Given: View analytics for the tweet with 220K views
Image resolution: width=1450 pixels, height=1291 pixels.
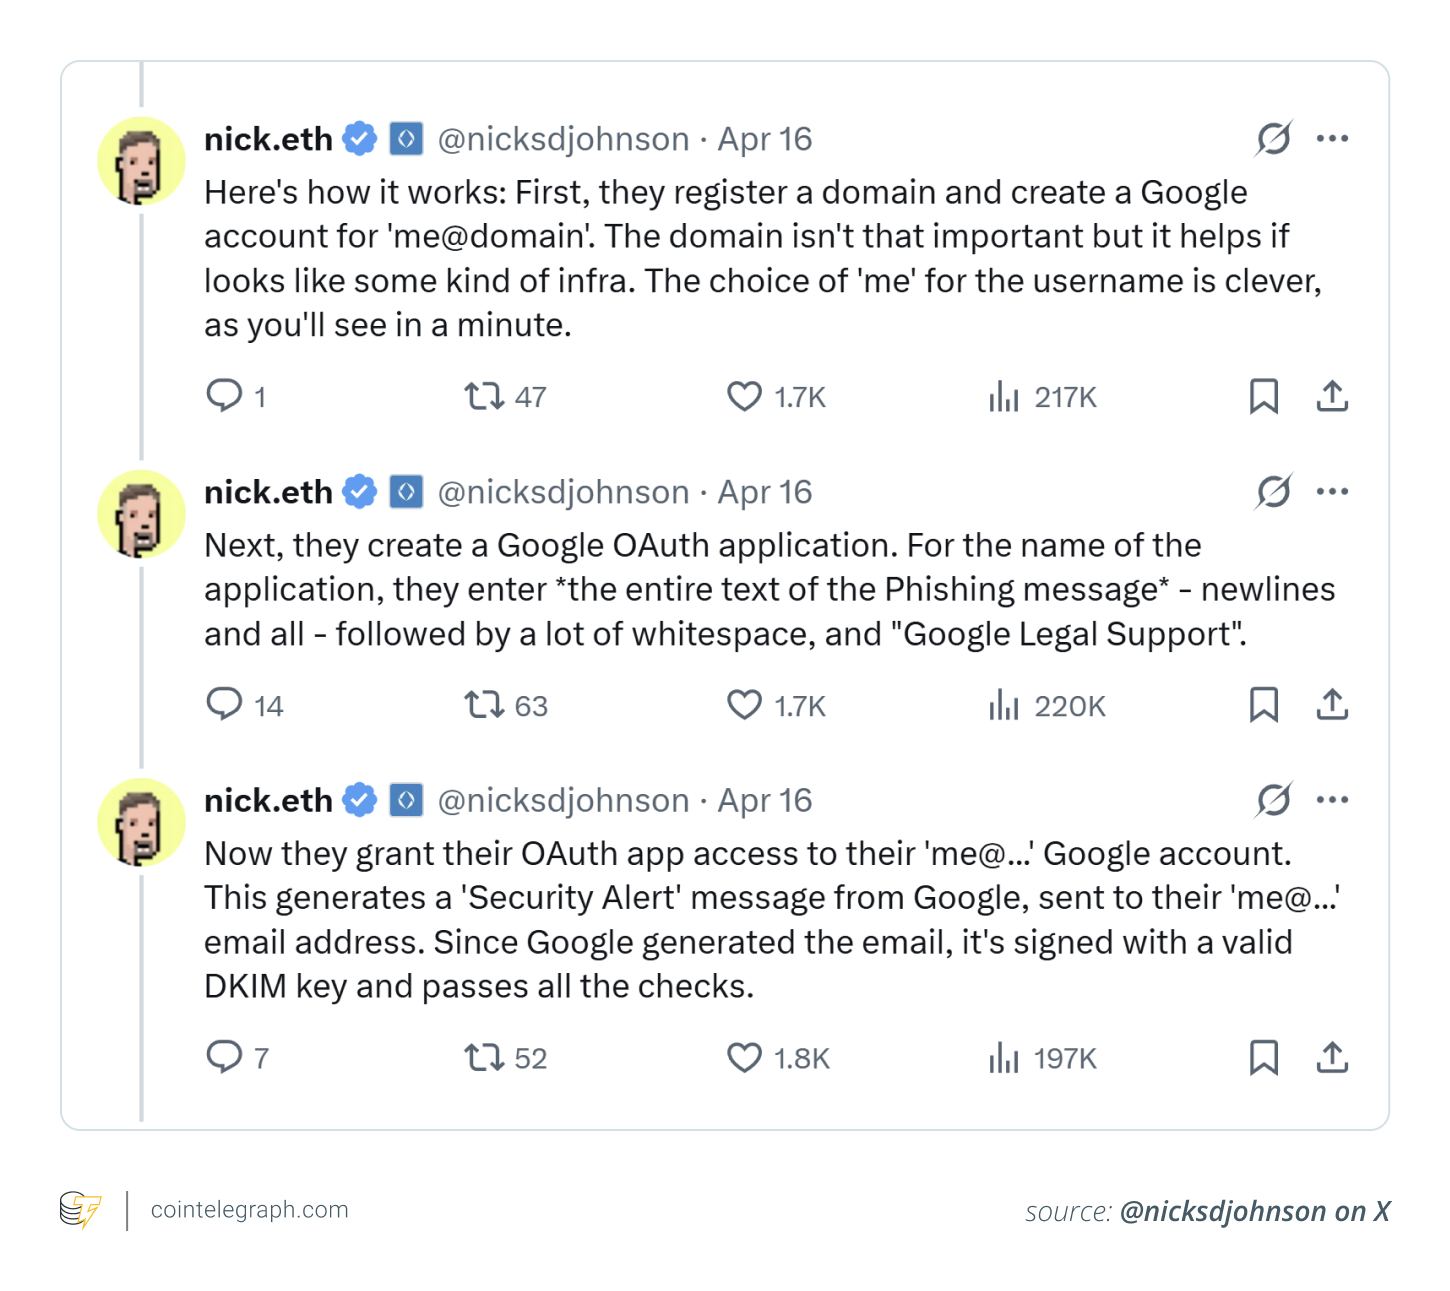Looking at the screenshot, I should point(1004,706).
